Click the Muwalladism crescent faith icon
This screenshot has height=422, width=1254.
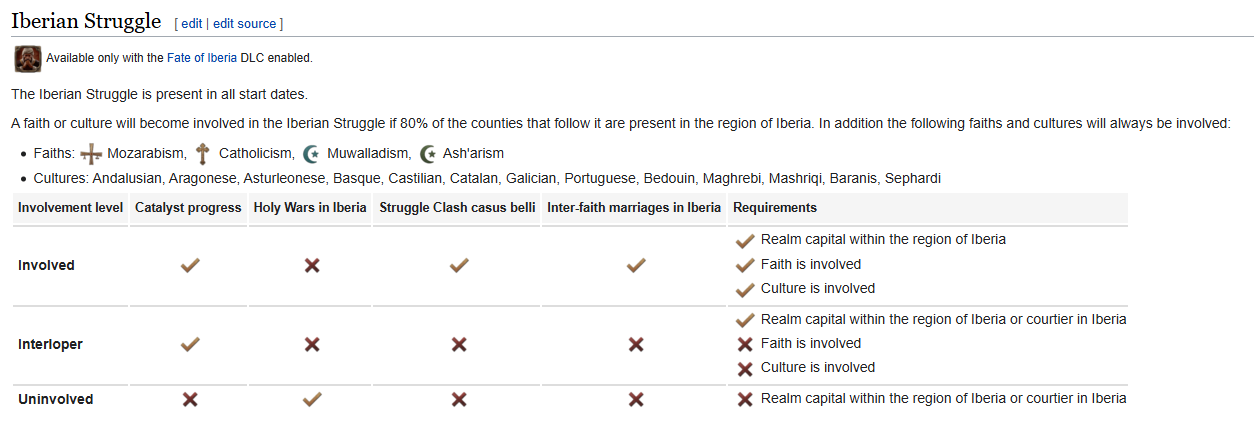click(311, 154)
